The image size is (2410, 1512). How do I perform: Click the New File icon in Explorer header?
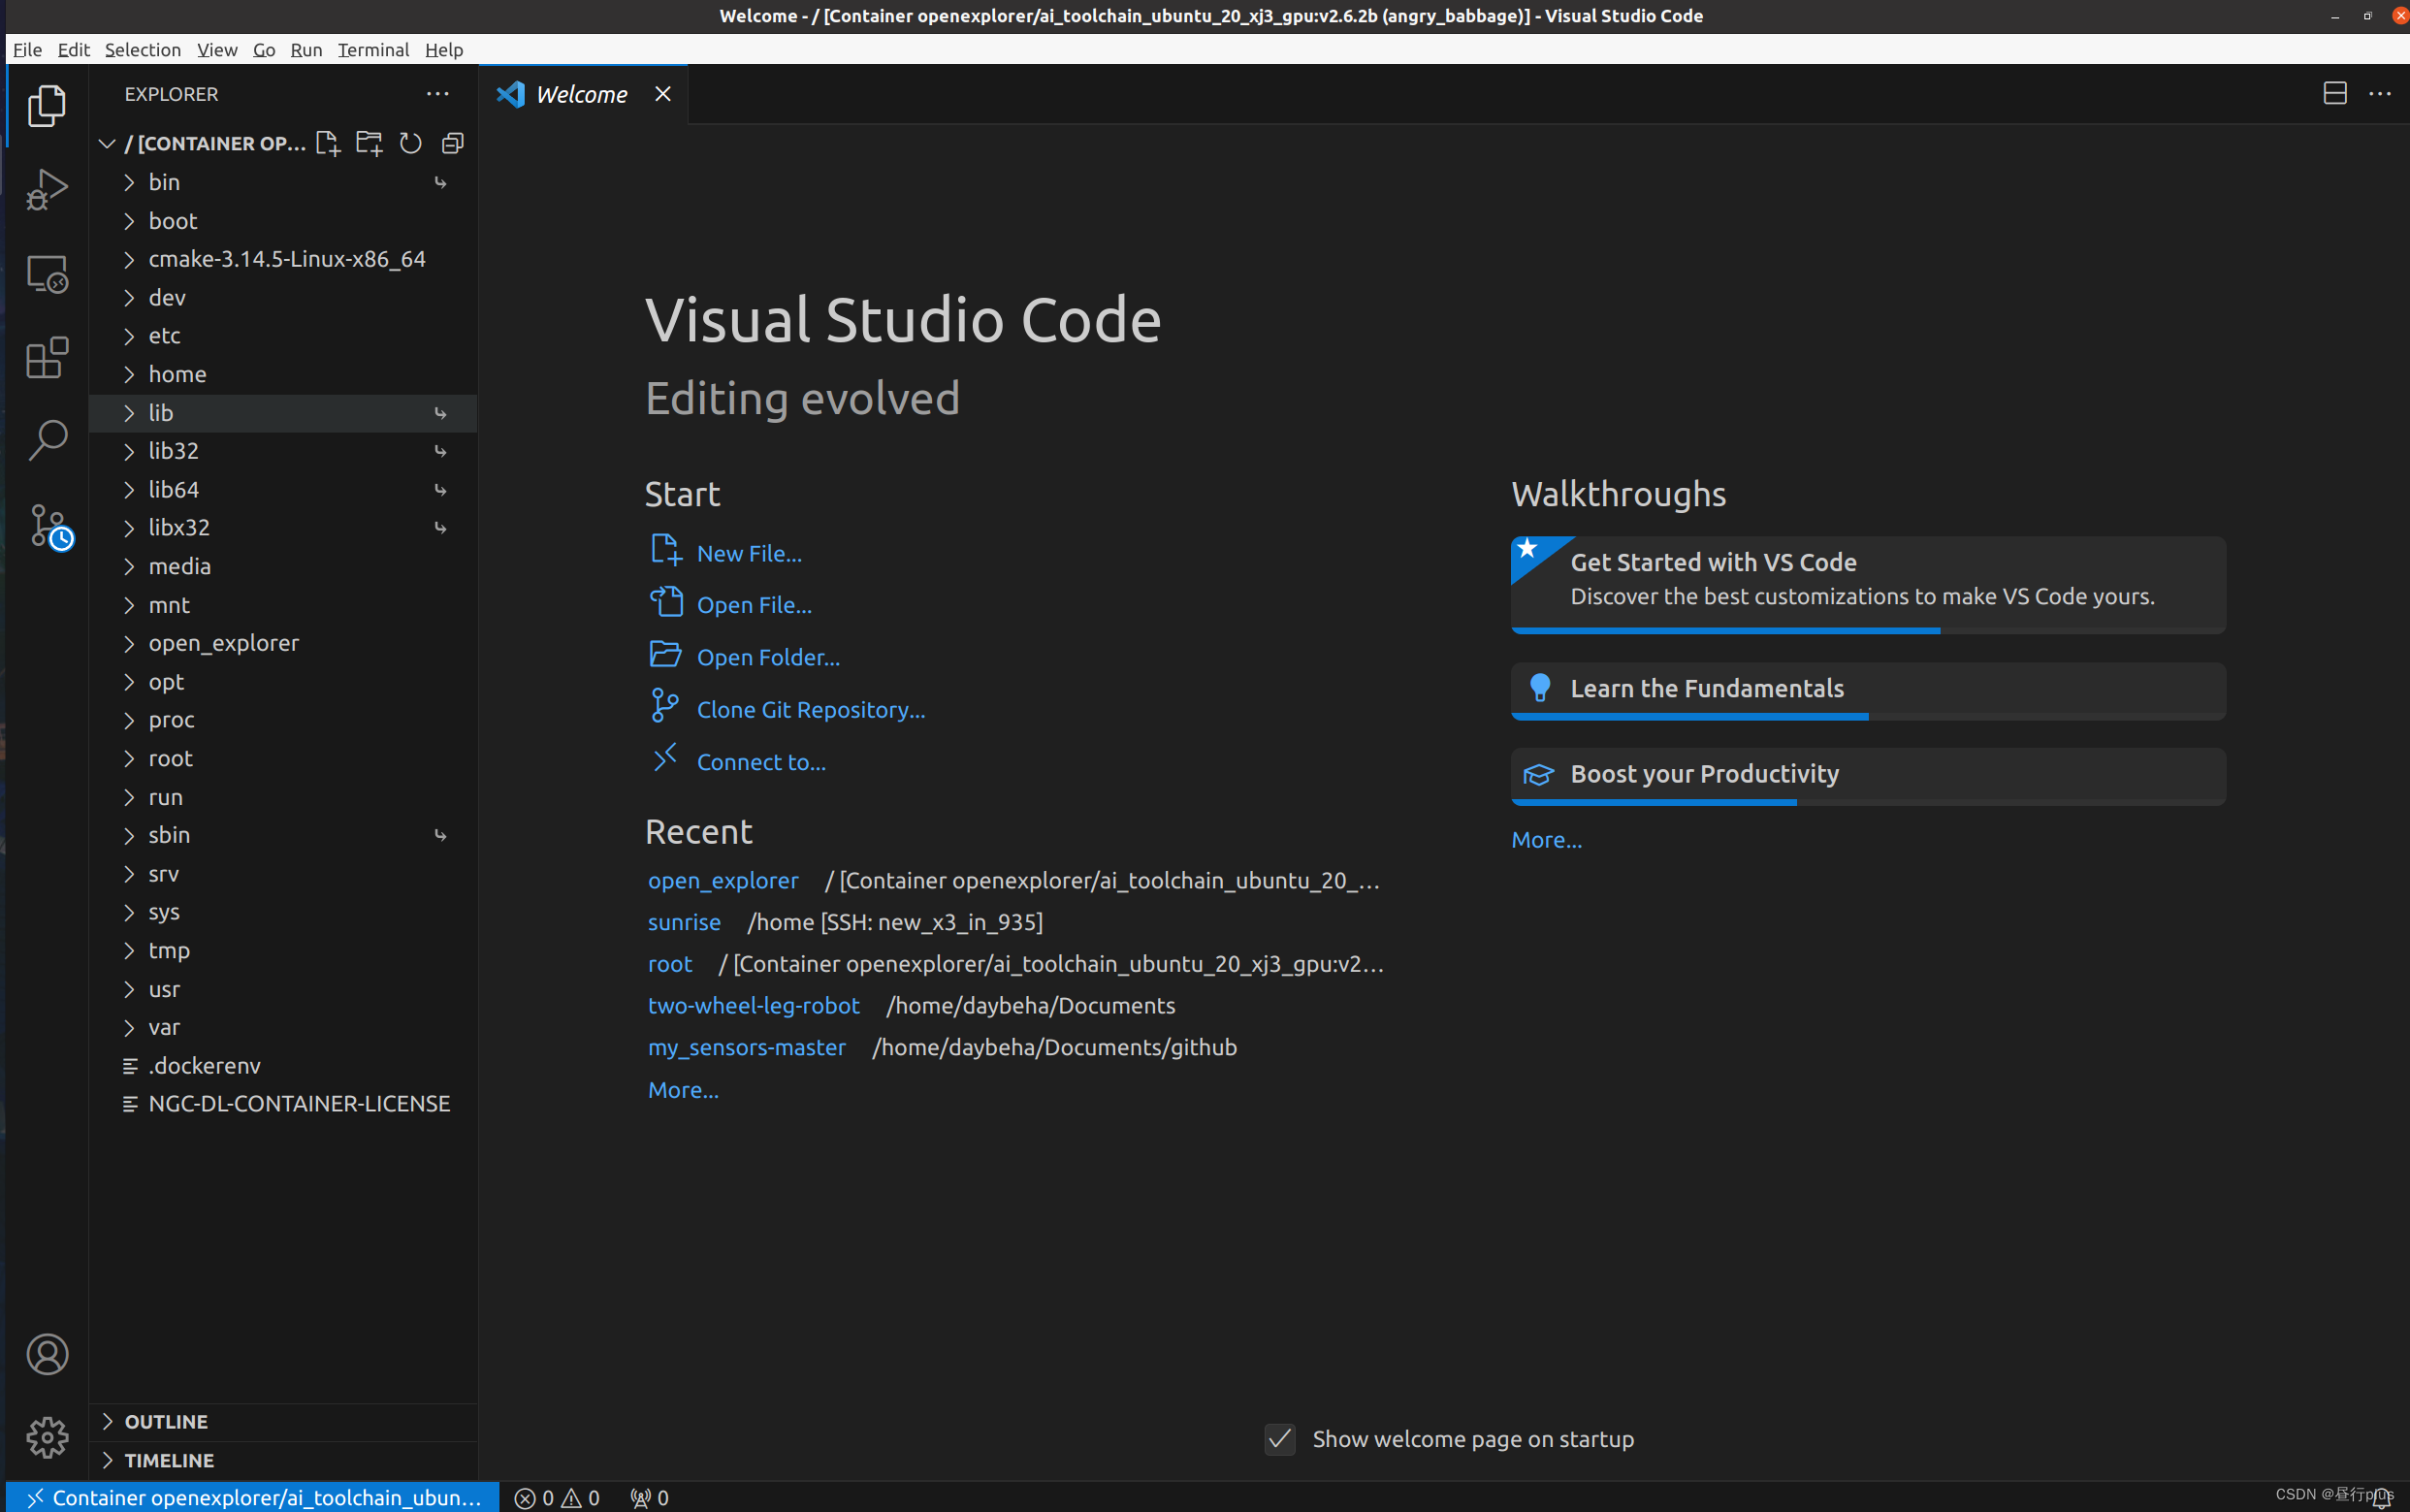pyautogui.click(x=328, y=143)
